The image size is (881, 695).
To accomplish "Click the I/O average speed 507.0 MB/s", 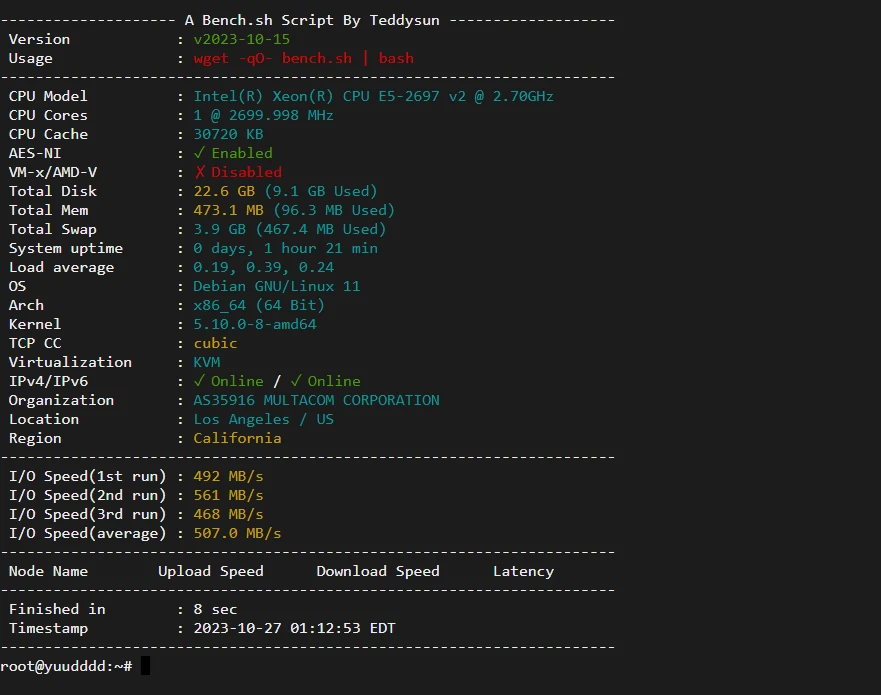I will point(237,533).
